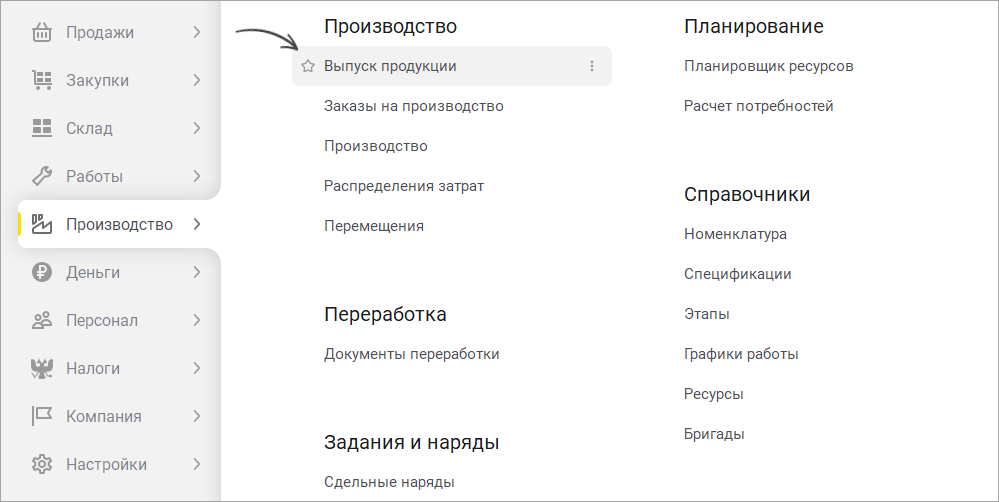The height and width of the screenshot is (502, 999).
Task: Click the people icon for Персонал
Action: click(42, 320)
